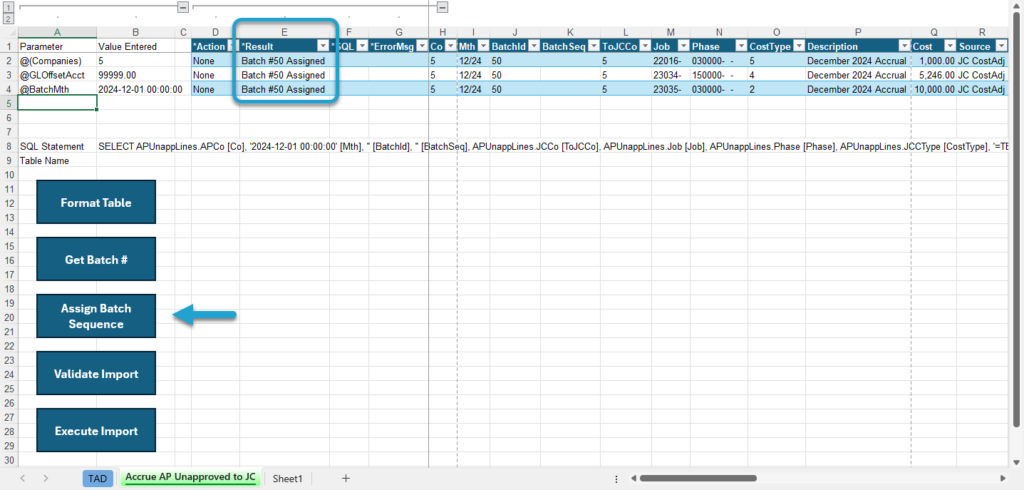Click outline level 1 button
This screenshot has width=1024, height=490.
(x=8, y=7)
